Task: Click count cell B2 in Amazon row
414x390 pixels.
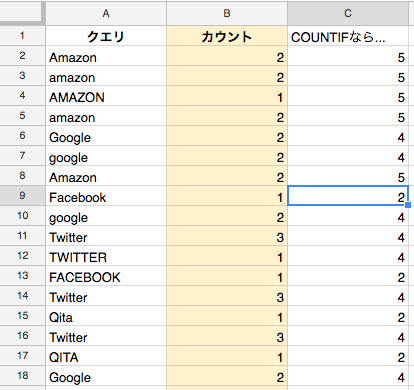Action: pos(227,56)
